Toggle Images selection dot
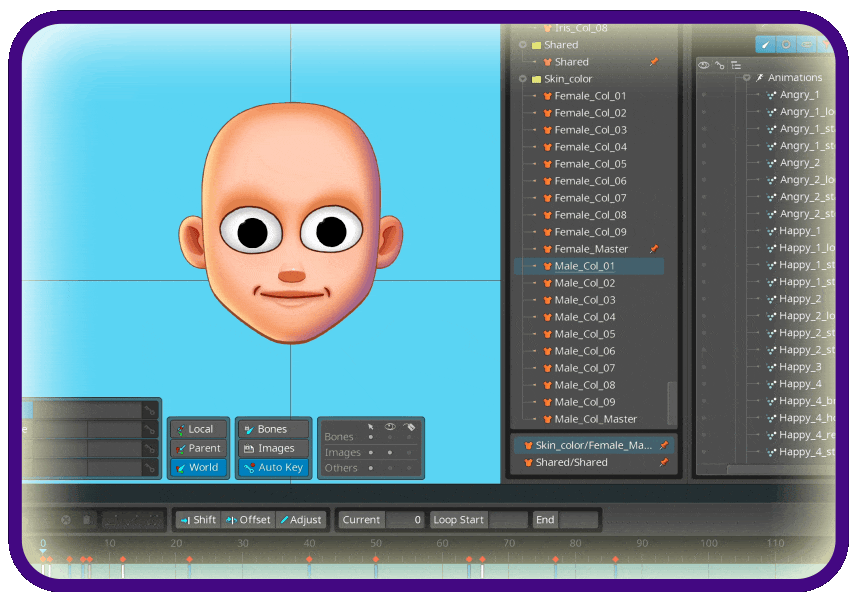This screenshot has width=861, height=605. tap(371, 452)
